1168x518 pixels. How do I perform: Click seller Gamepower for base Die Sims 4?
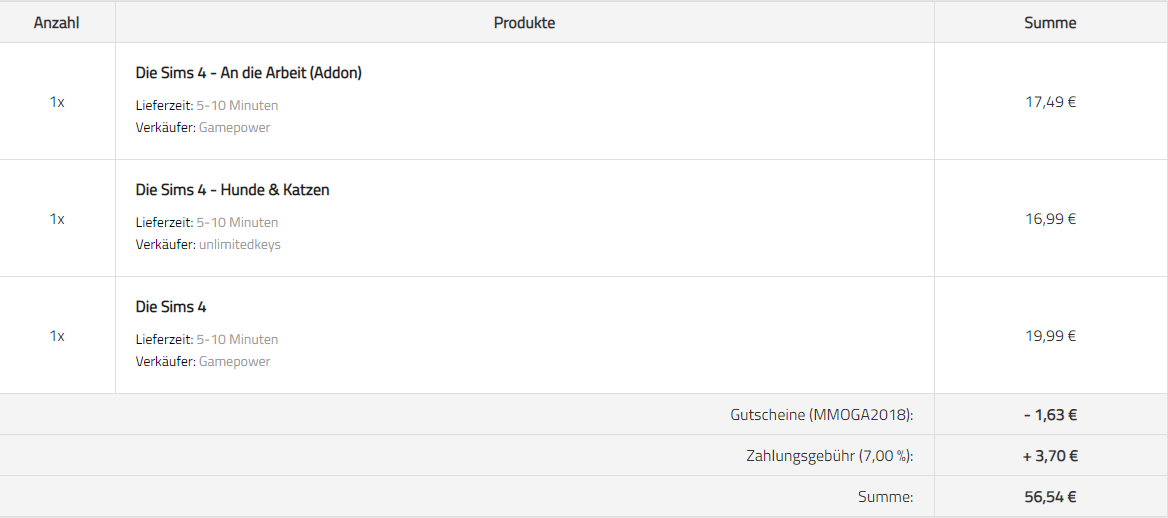[235, 361]
